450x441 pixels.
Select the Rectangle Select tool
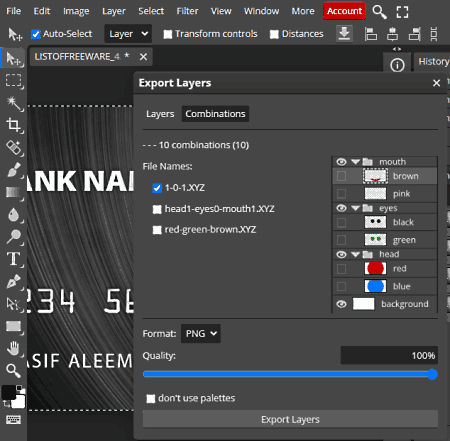point(13,80)
